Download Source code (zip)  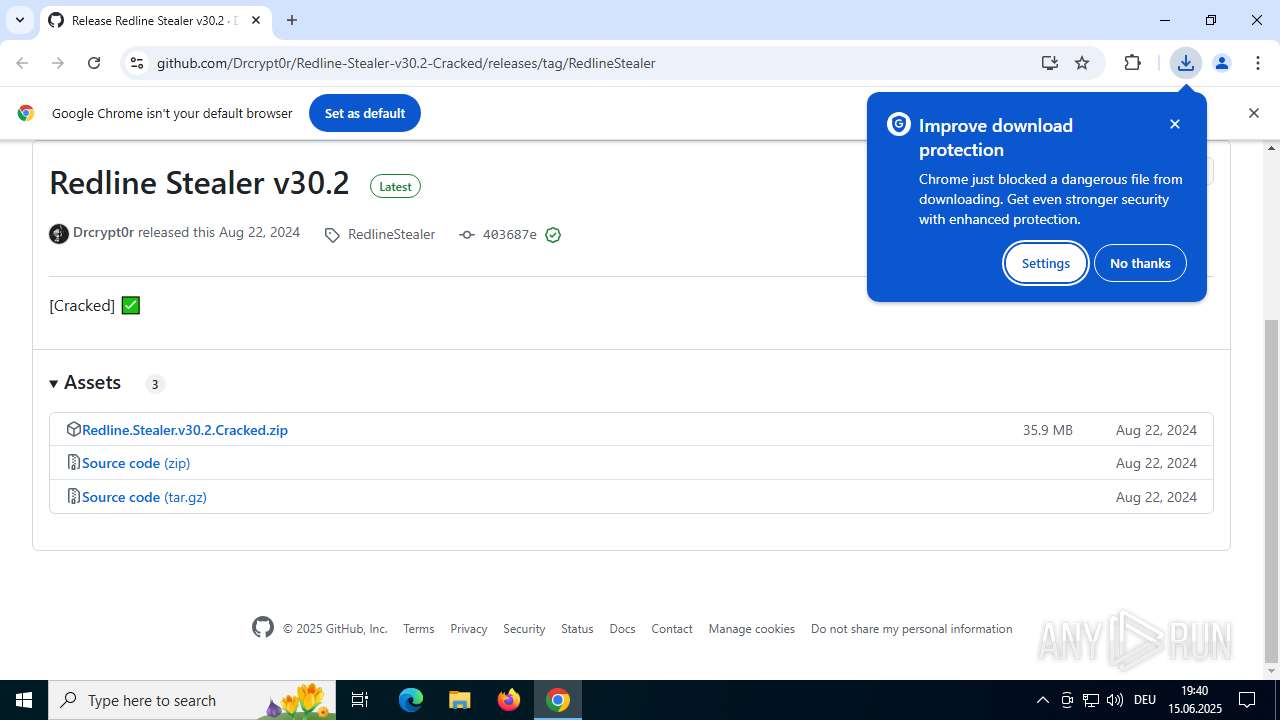point(136,463)
